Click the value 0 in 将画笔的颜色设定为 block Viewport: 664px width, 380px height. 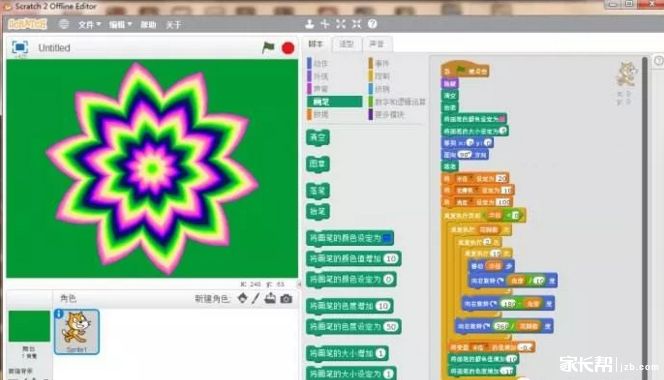(x=388, y=279)
